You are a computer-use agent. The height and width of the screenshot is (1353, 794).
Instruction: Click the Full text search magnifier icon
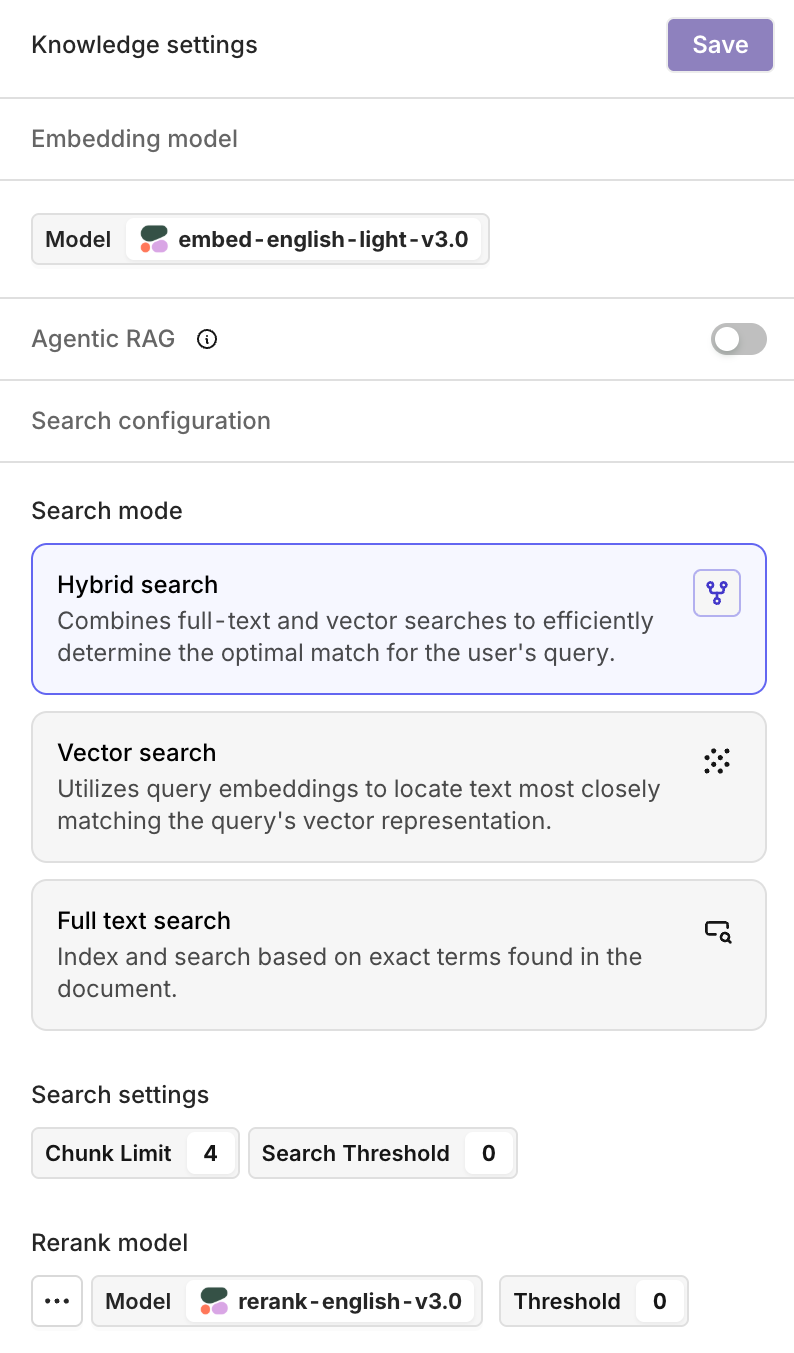718,931
